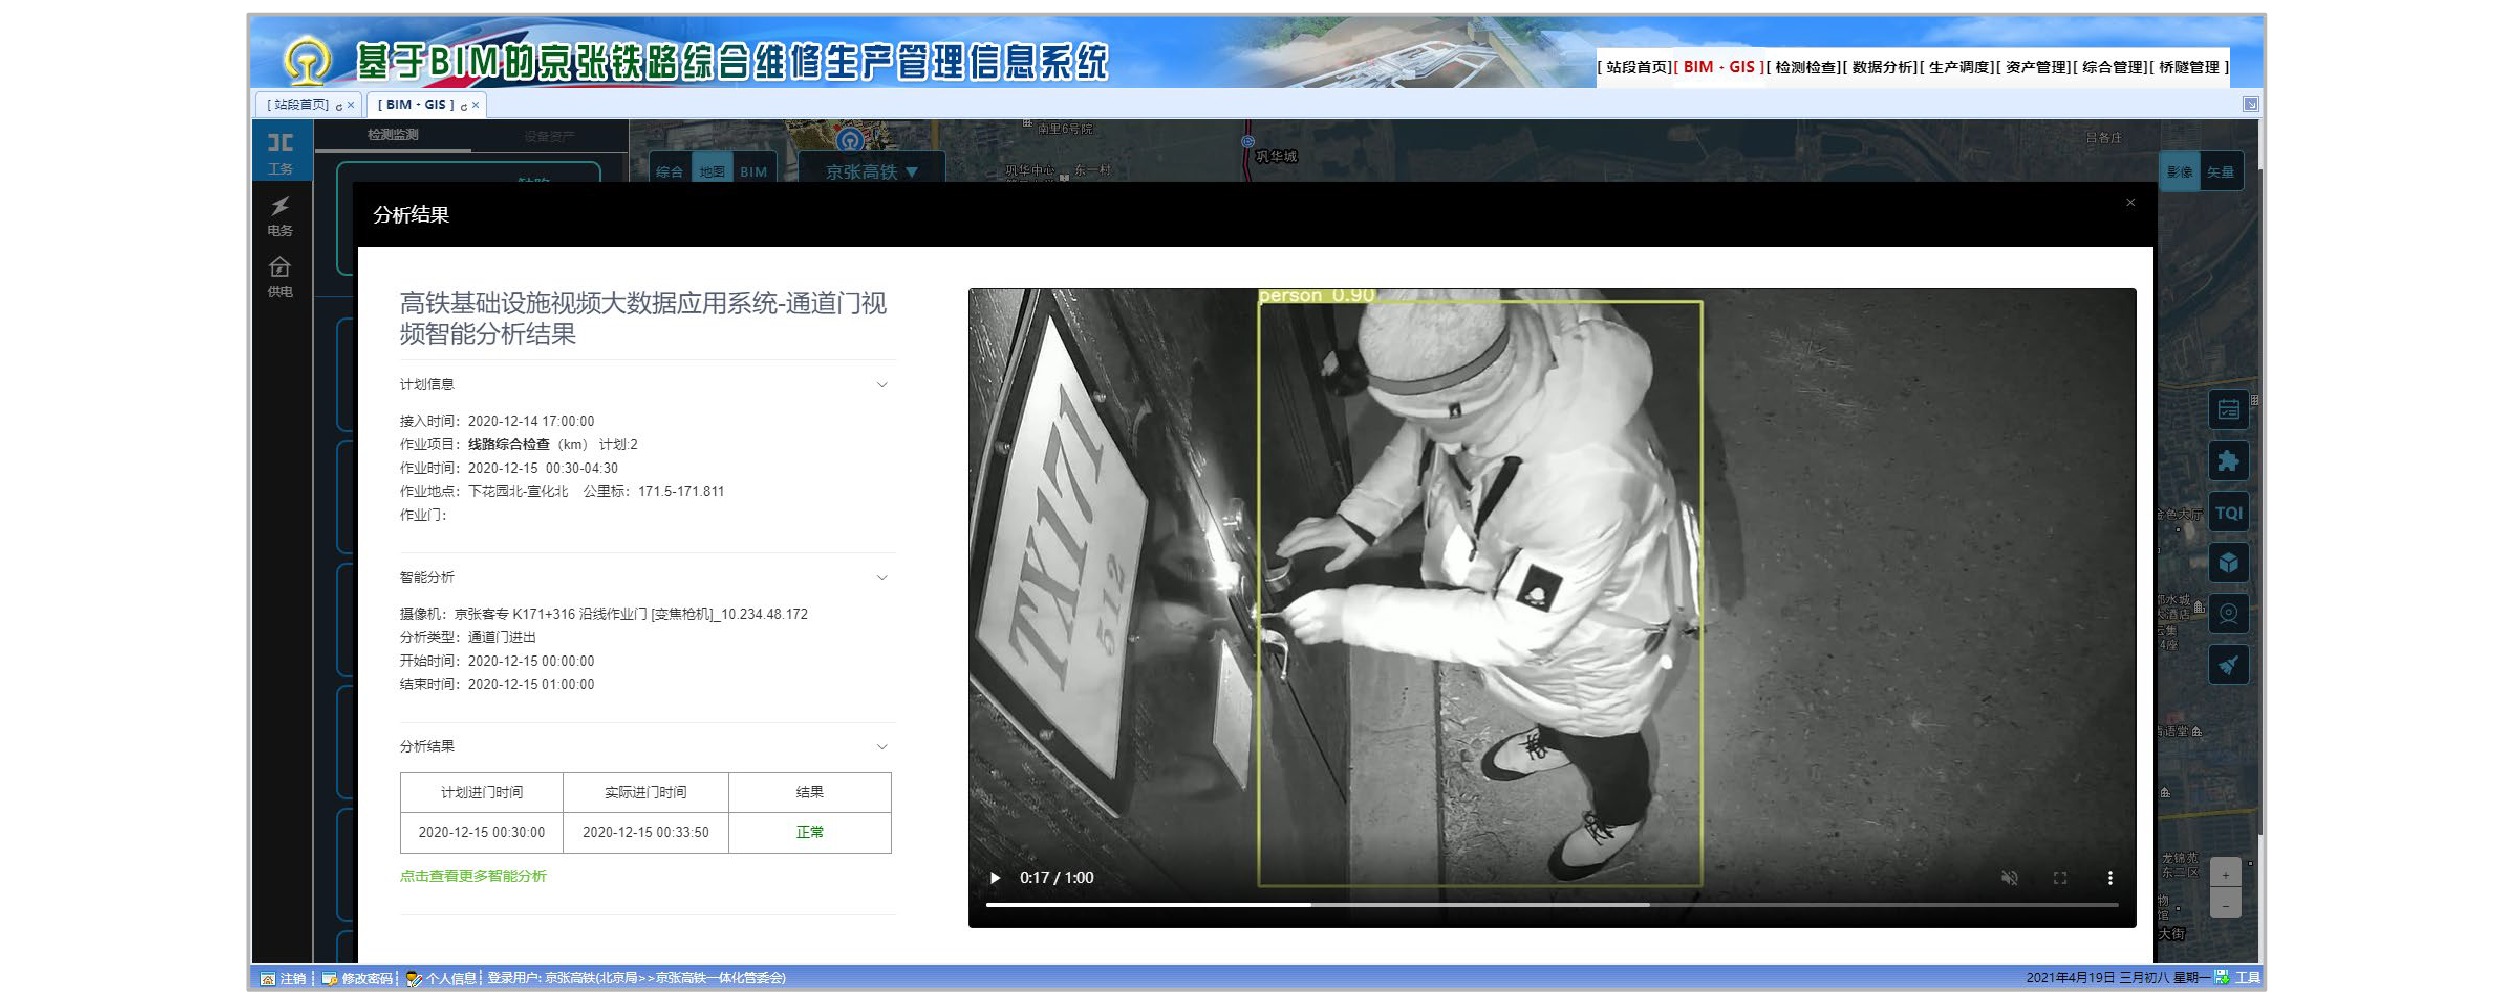Open the 电务 sidebar section
The image size is (2520, 1007).
(x=280, y=216)
